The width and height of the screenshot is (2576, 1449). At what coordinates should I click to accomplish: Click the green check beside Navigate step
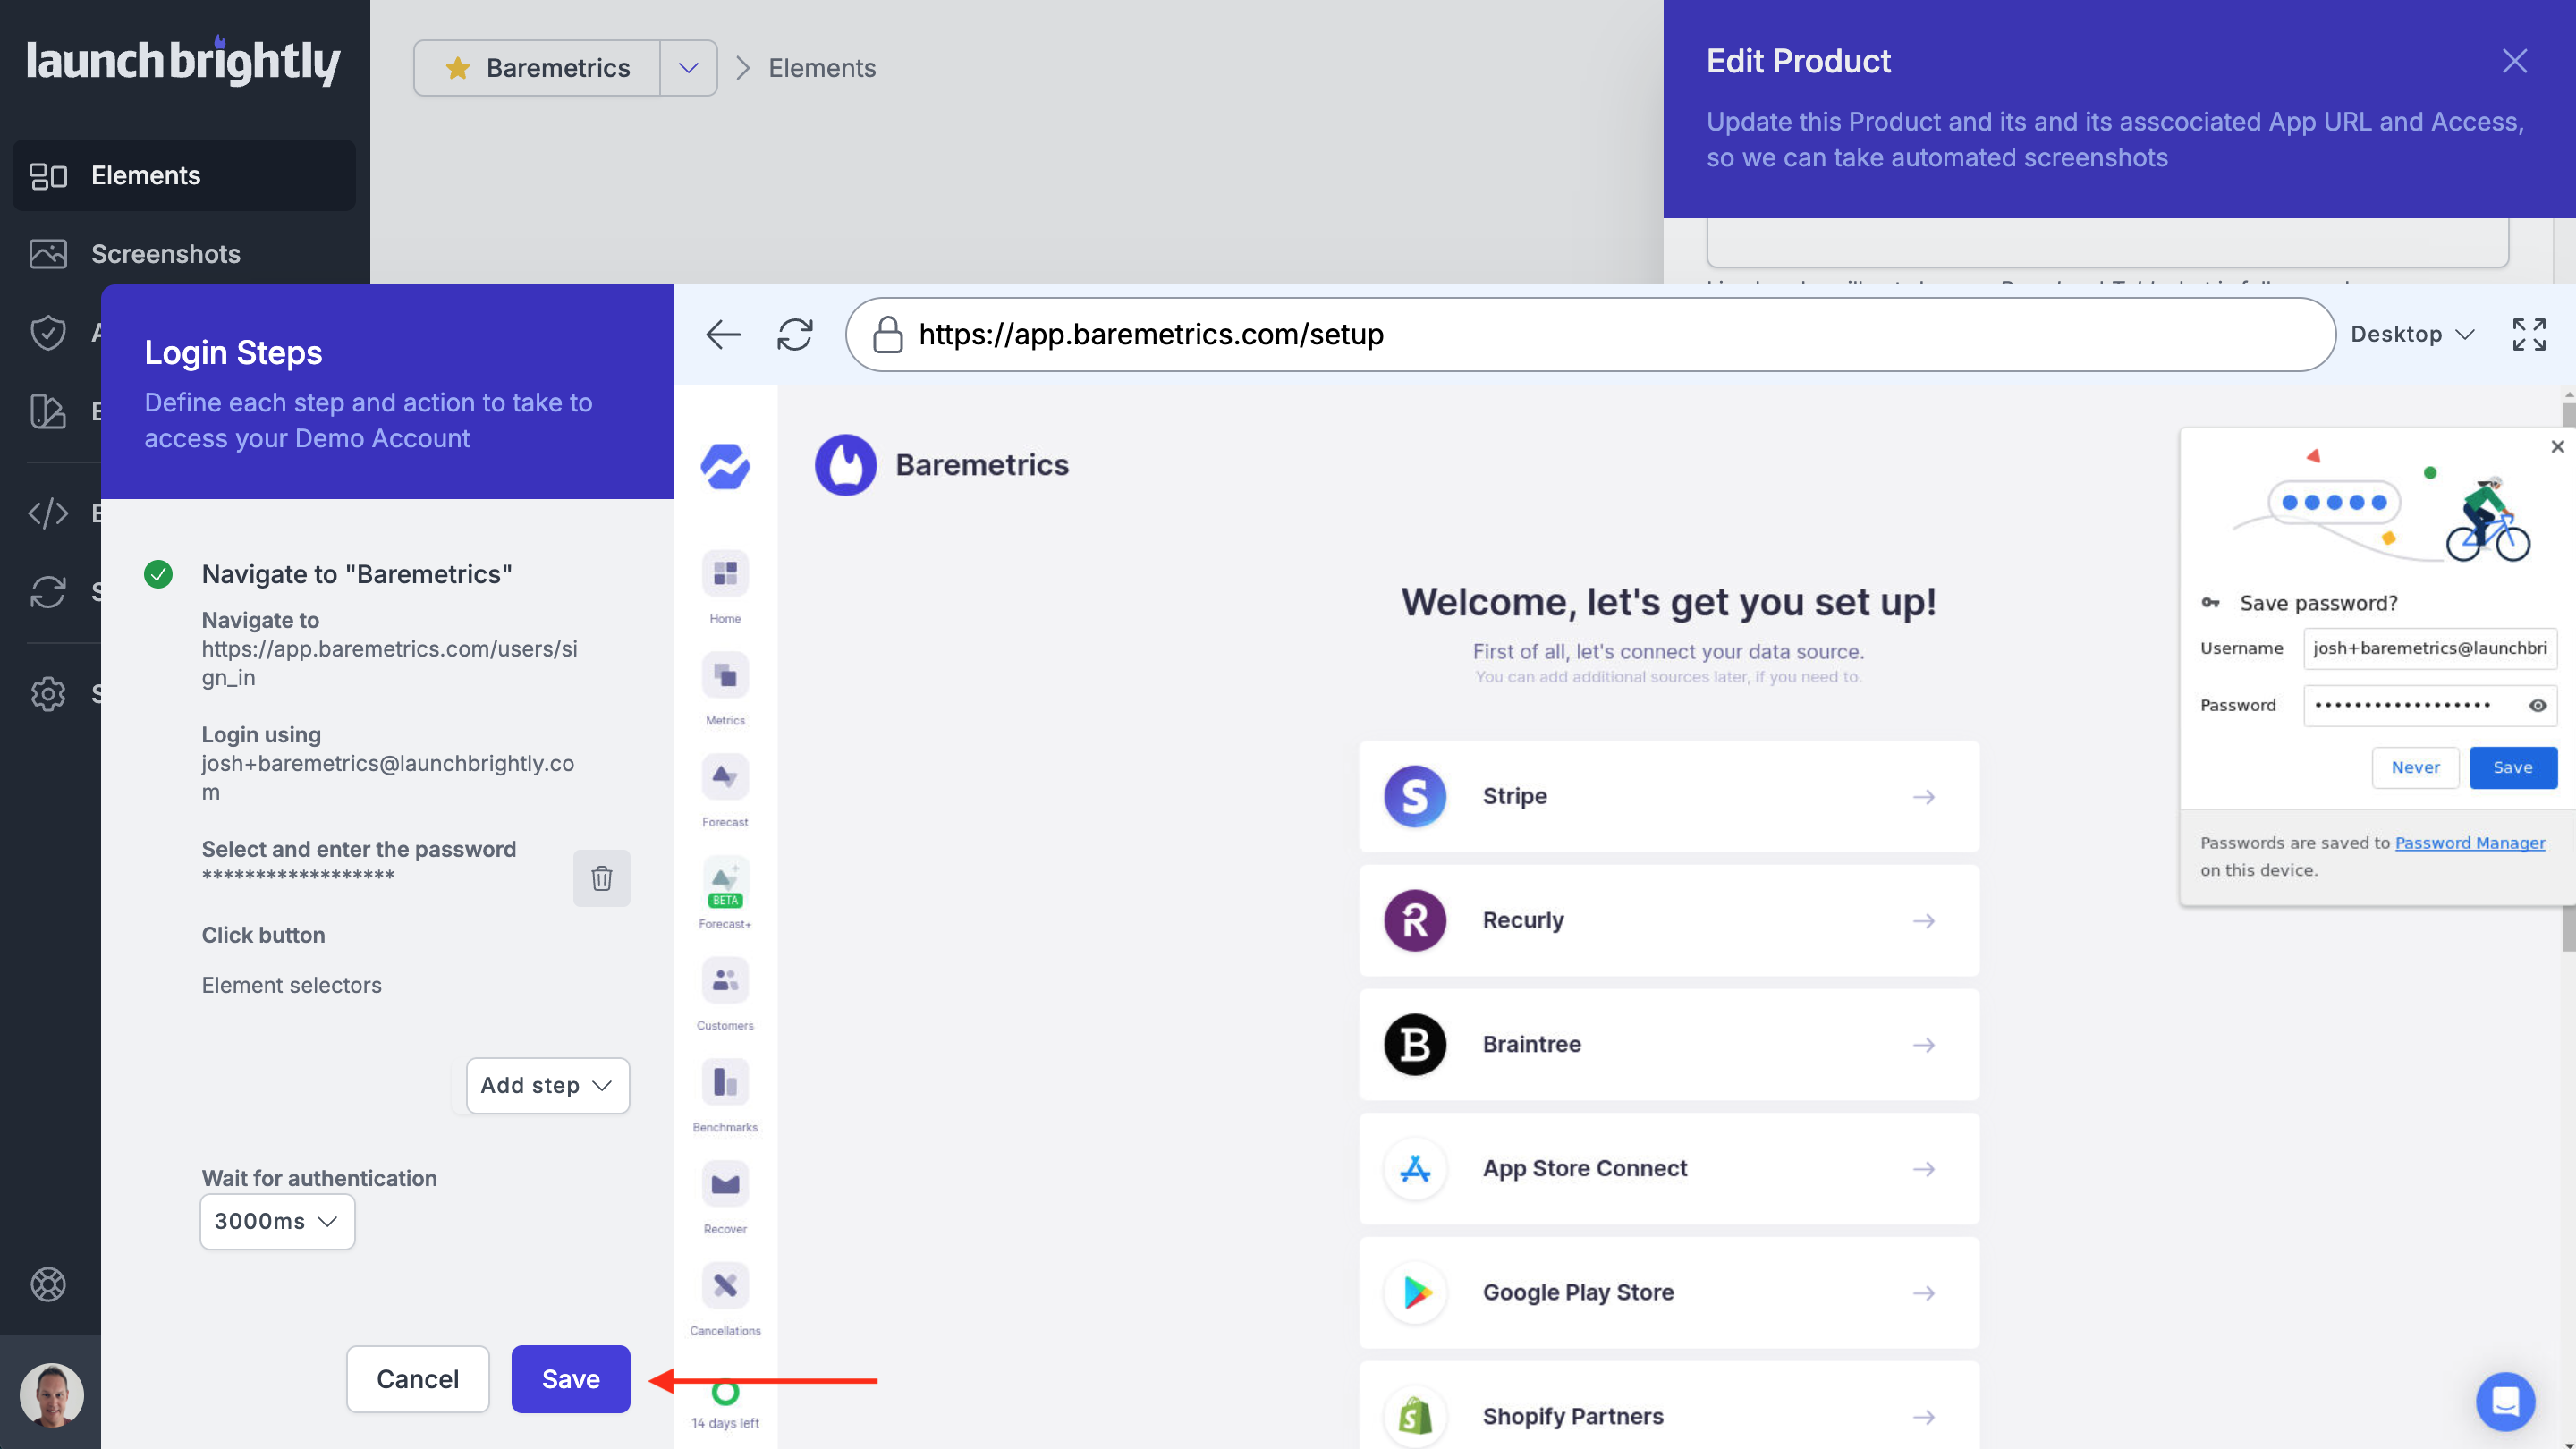click(x=158, y=574)
